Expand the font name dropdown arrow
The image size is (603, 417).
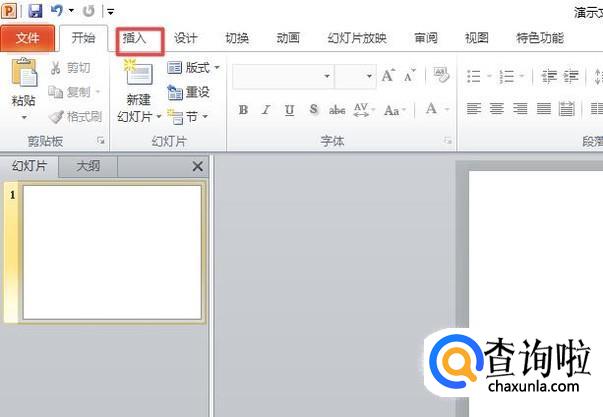(327, 76)
